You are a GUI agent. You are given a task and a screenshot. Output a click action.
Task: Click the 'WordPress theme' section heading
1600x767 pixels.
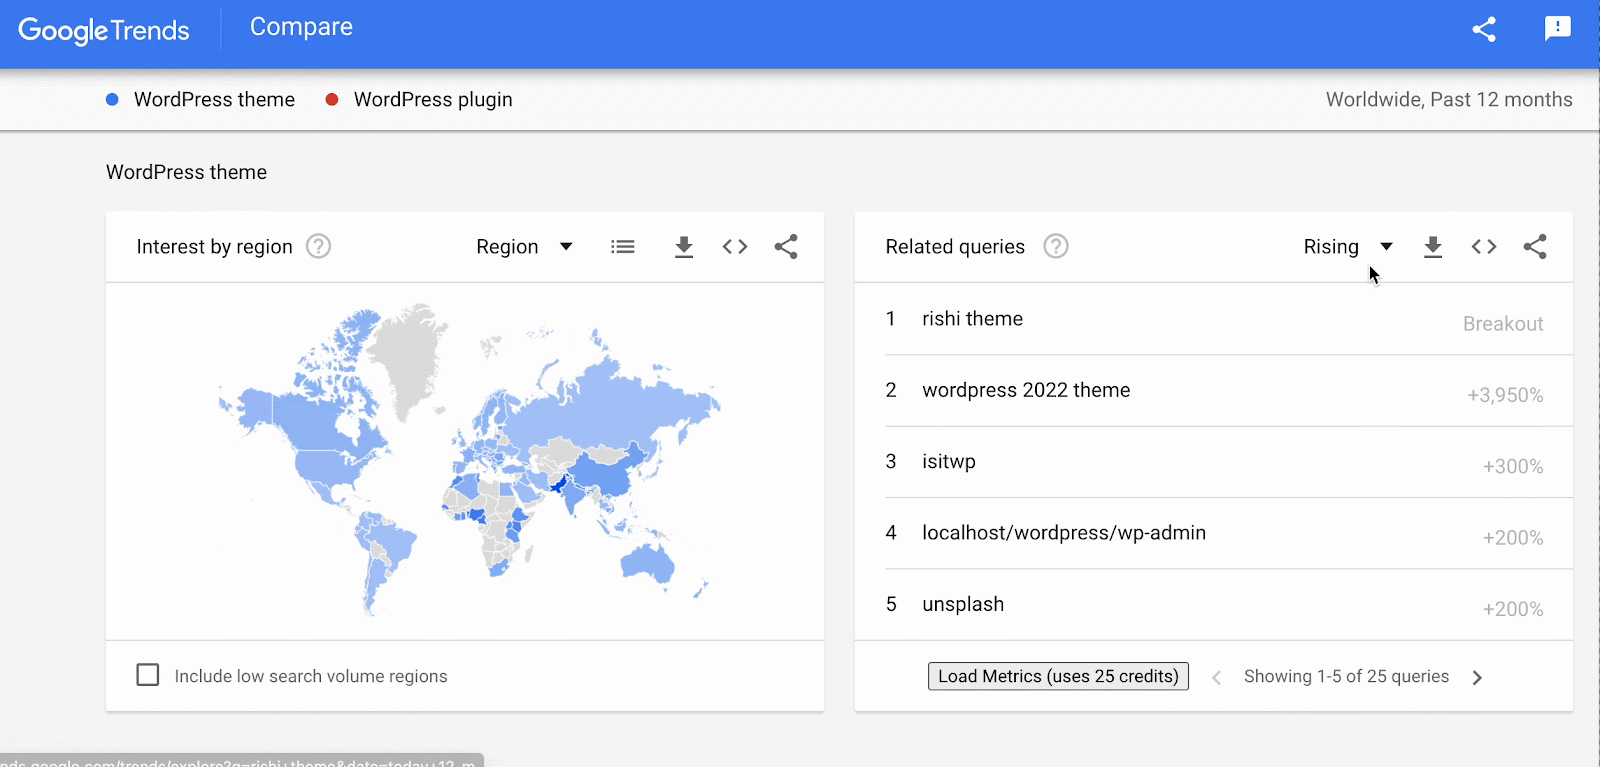(186, 172)
